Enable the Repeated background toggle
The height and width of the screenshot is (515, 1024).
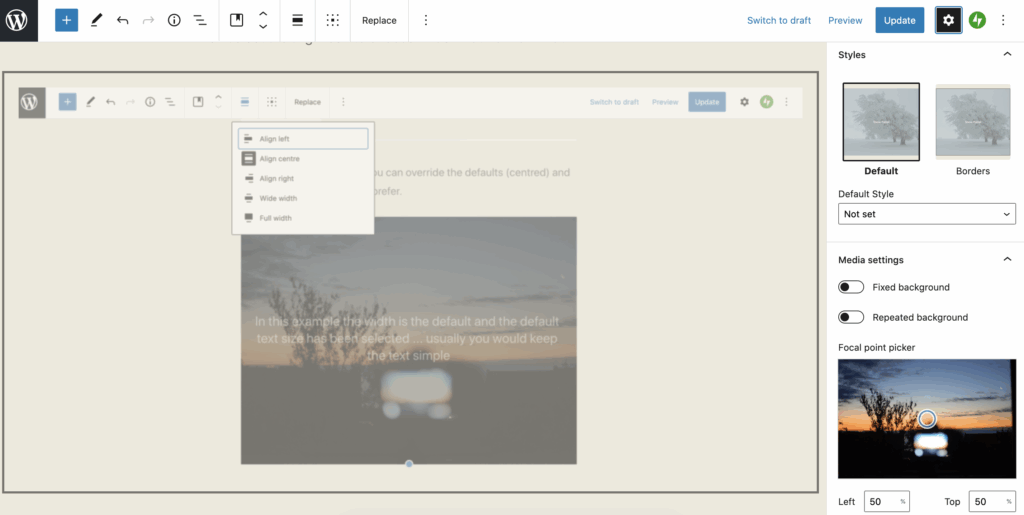[851, 317]
